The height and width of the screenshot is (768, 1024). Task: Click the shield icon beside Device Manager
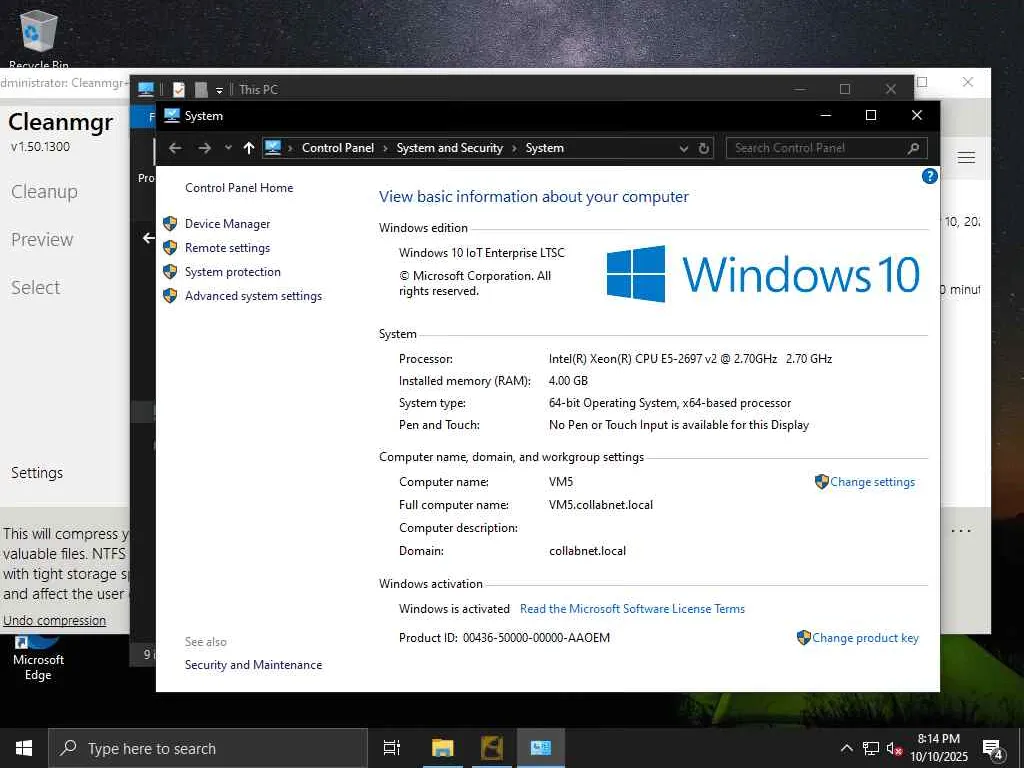[x=170, y=224]
